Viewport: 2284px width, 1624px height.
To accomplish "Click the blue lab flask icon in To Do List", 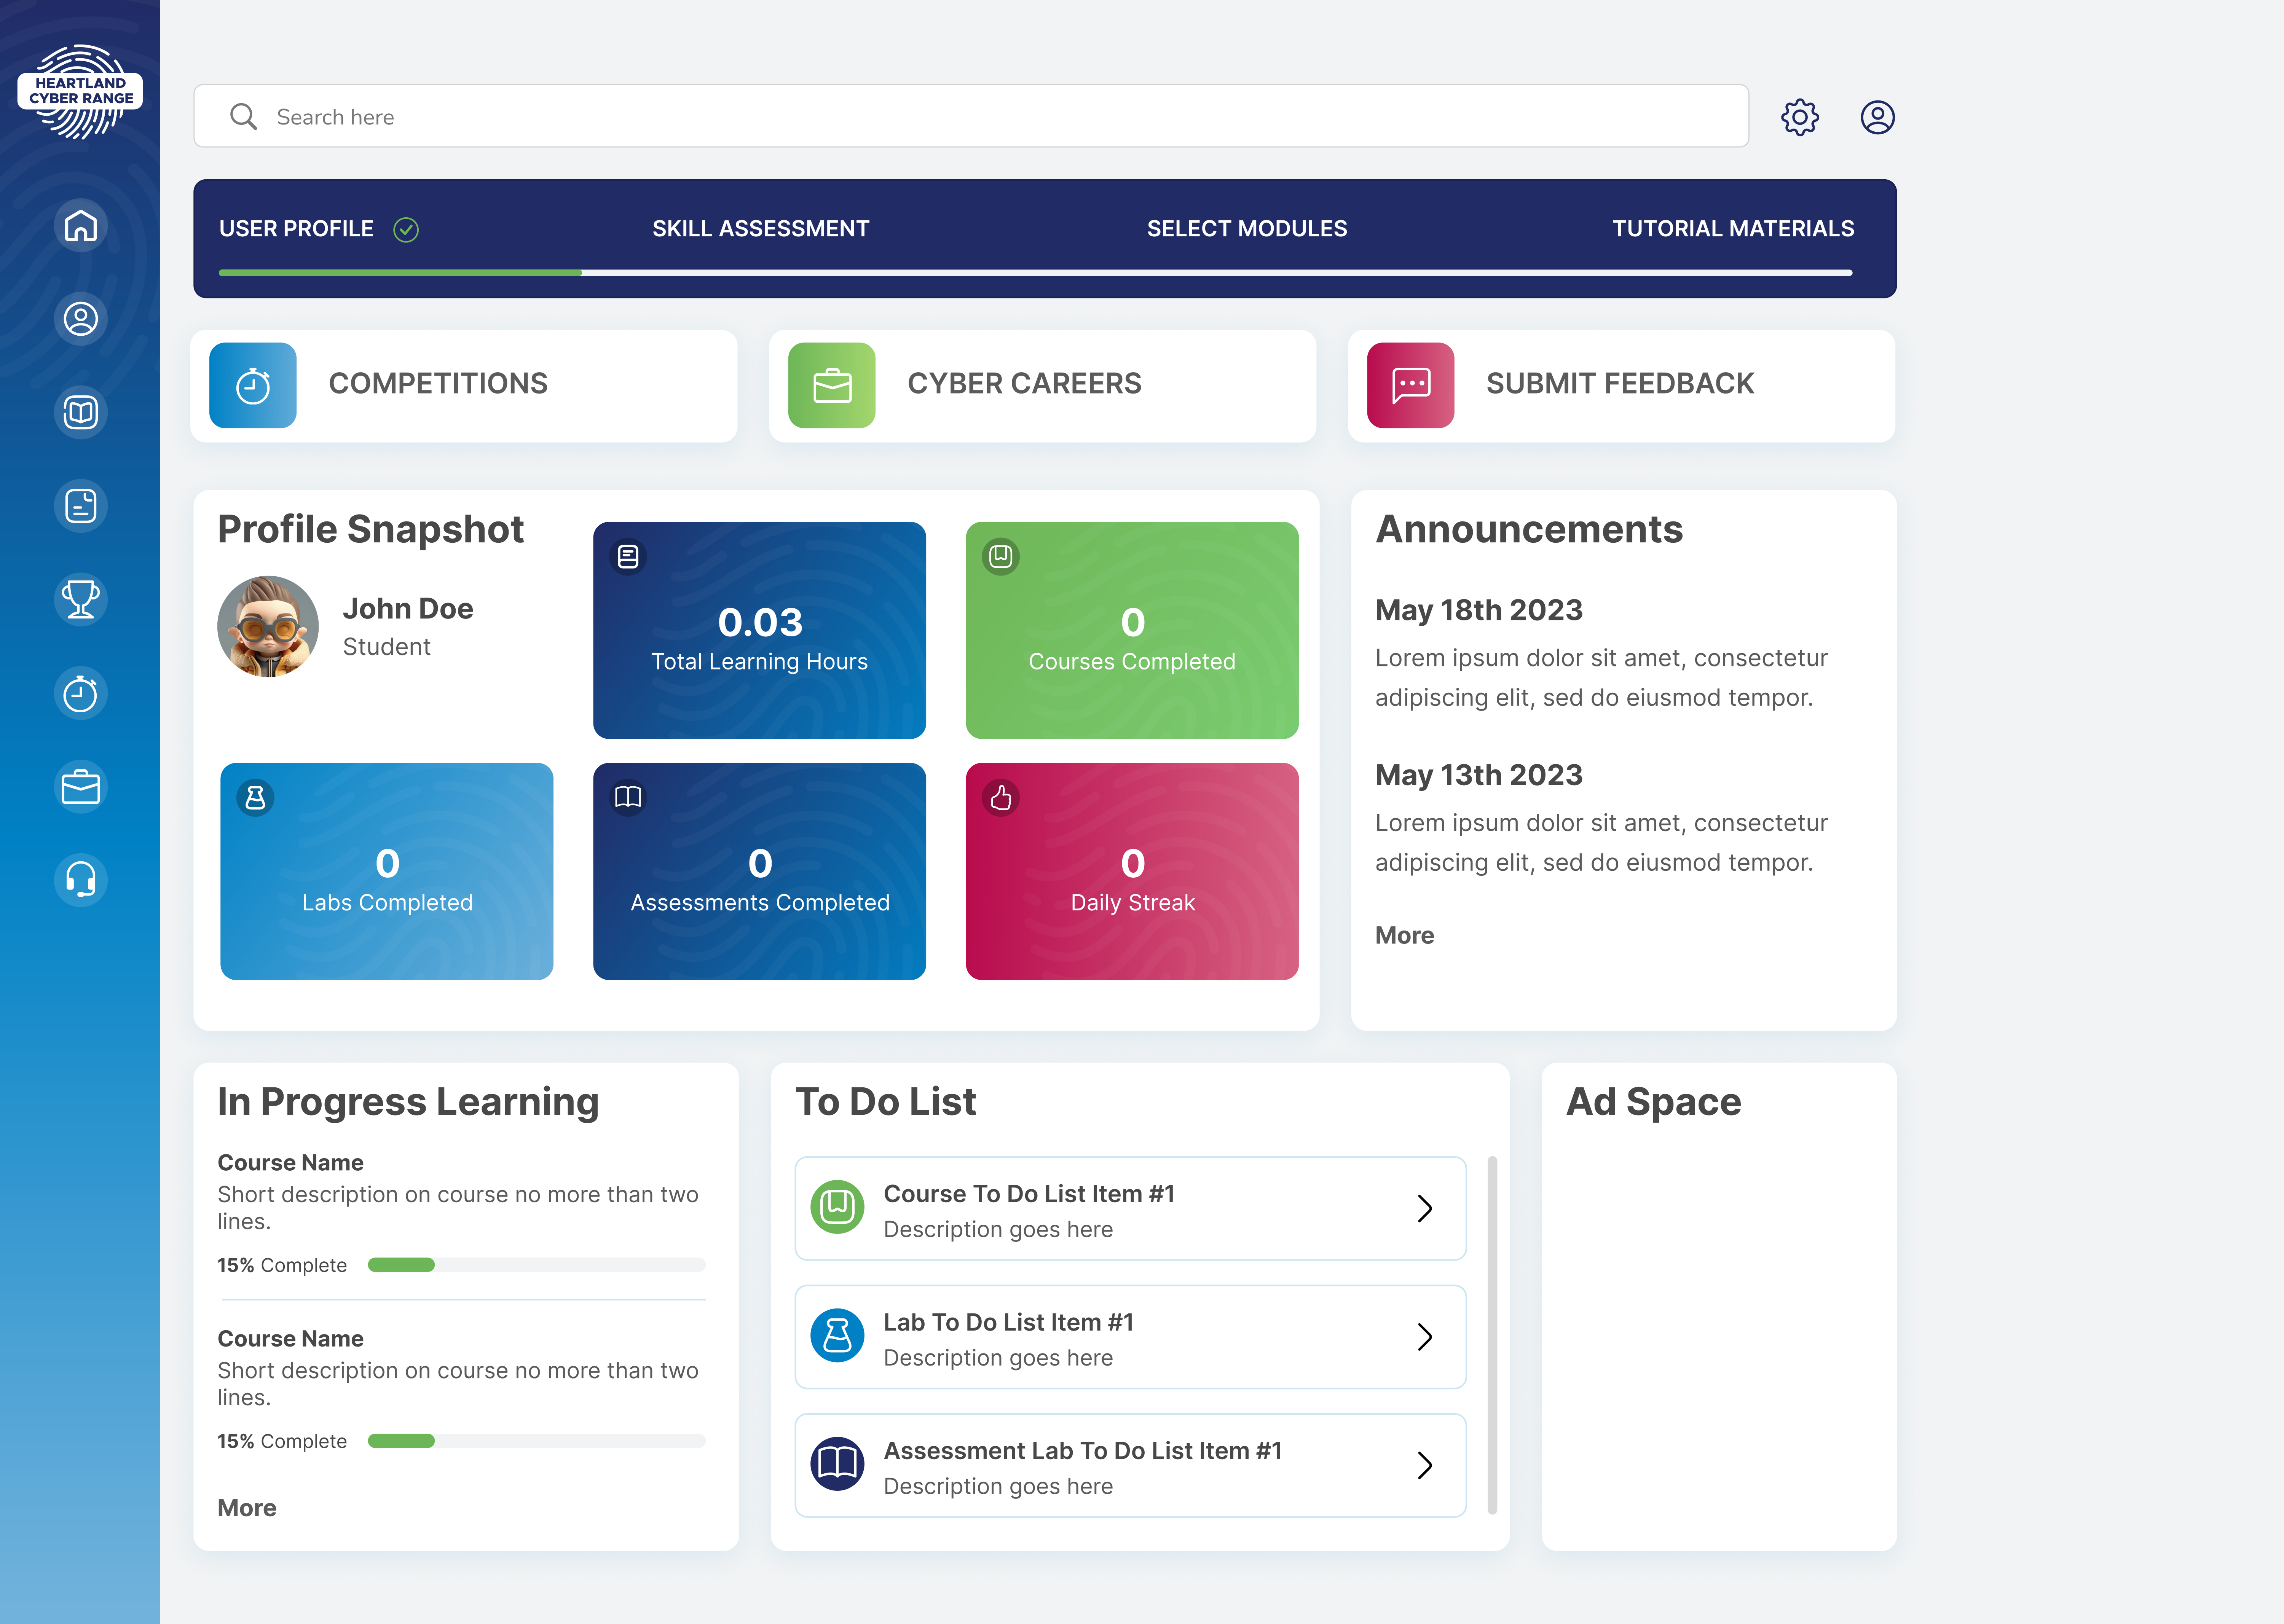I will pyautogui.click(x=837, y=1336).
